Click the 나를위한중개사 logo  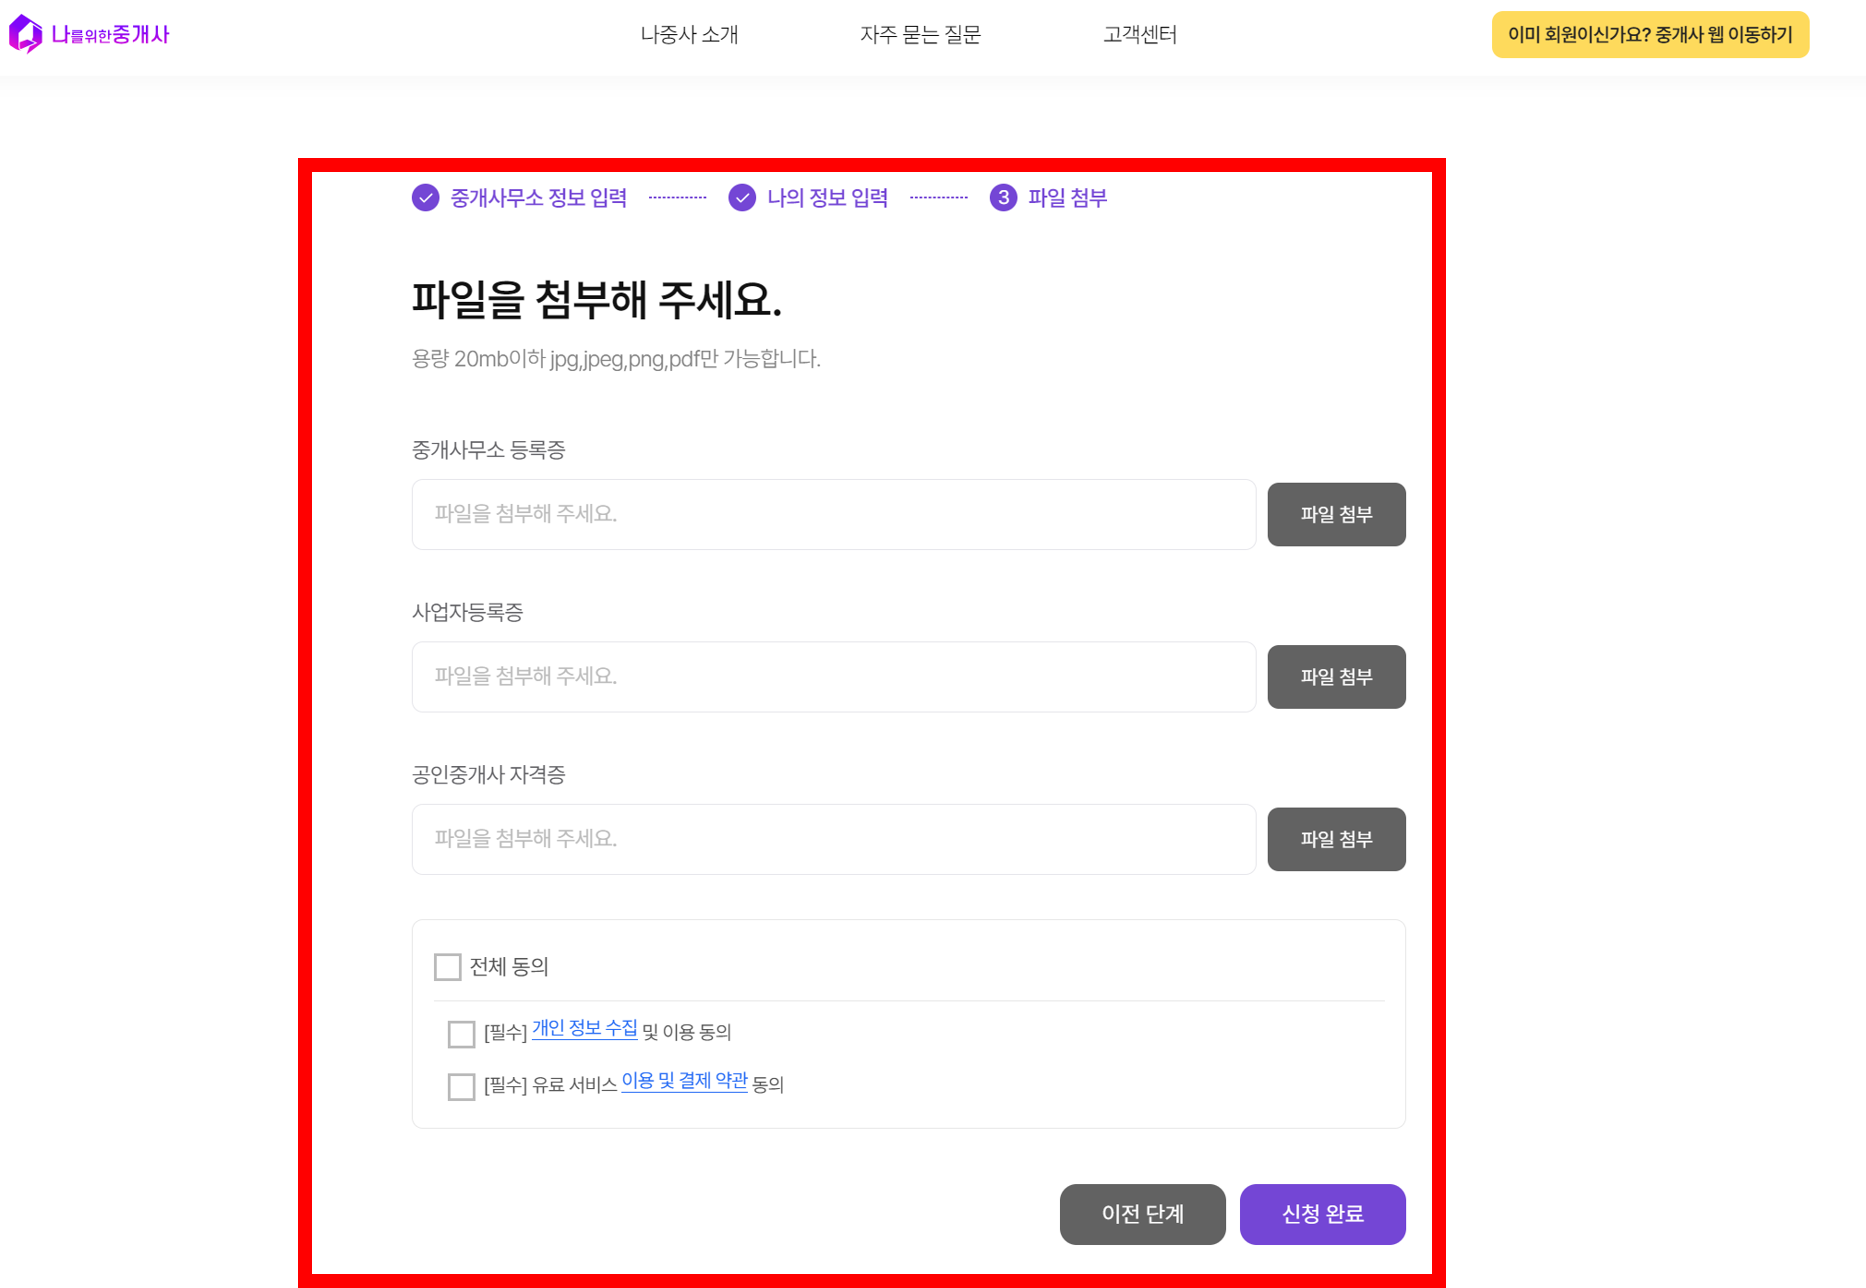(x=89, y=34)
